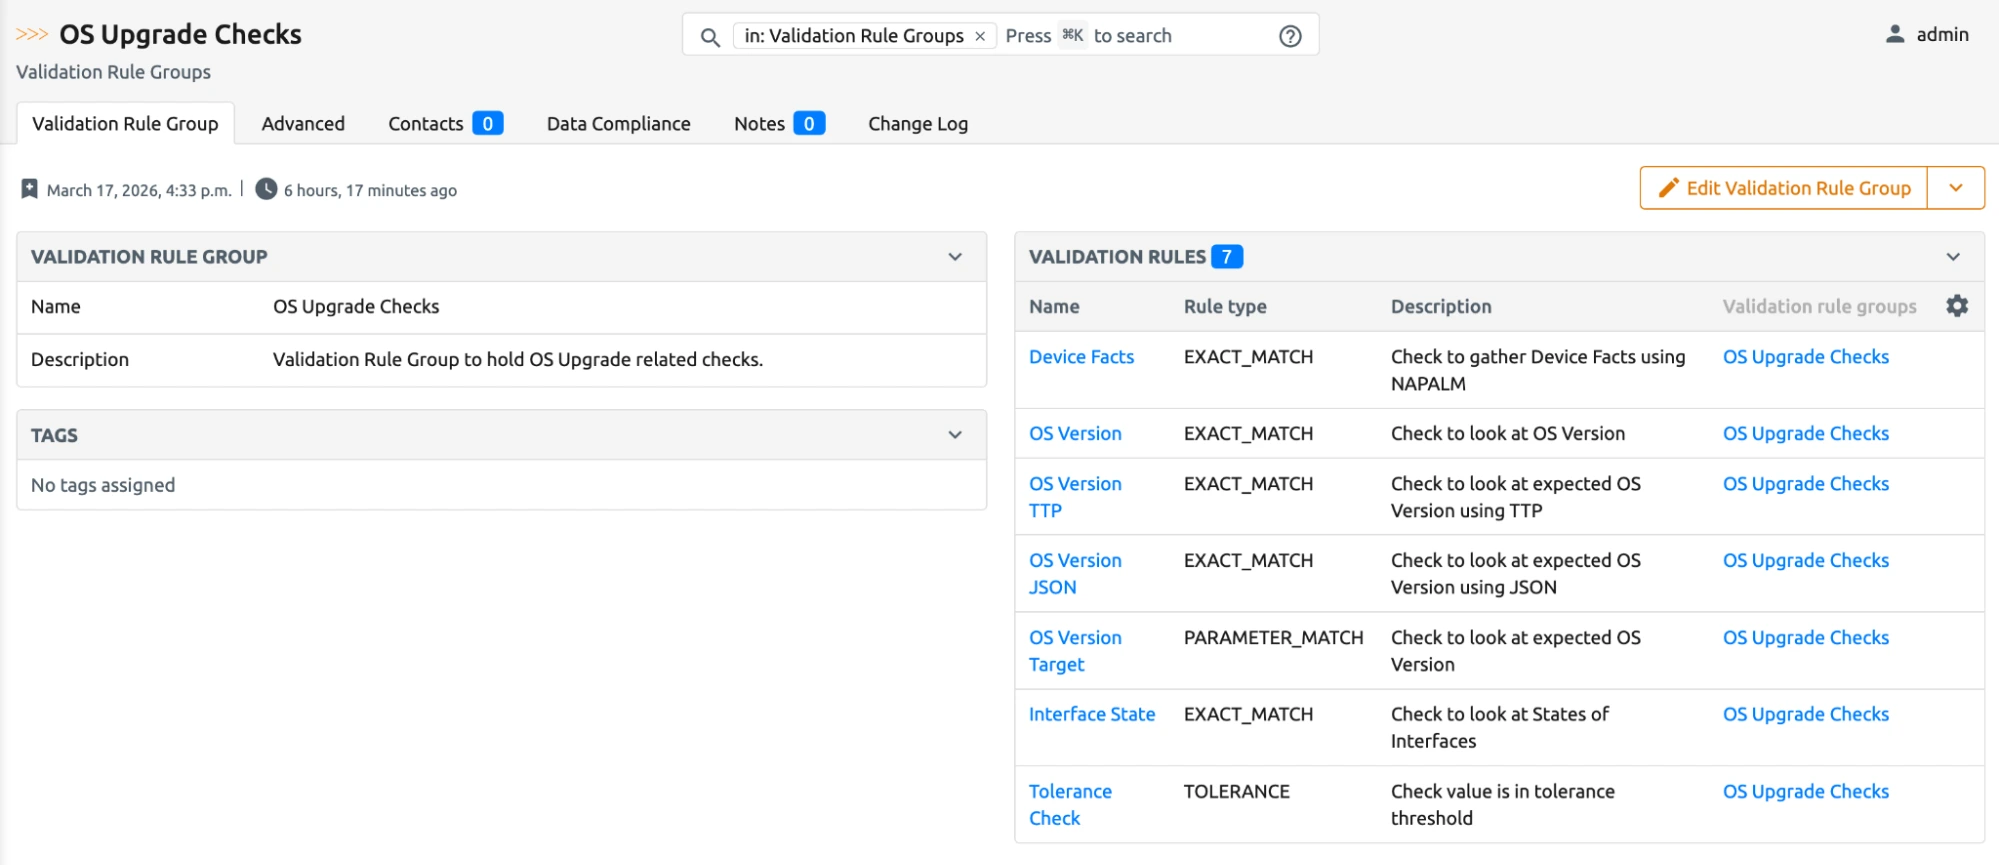Open dropdown beside Edit Validation Rule Group
The width and height of the screenshot is (1999, 865).
coord(1955,188)
